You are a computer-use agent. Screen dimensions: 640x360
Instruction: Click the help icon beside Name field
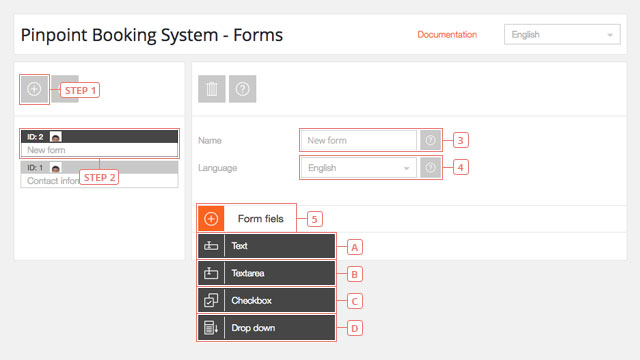[430, 140]
